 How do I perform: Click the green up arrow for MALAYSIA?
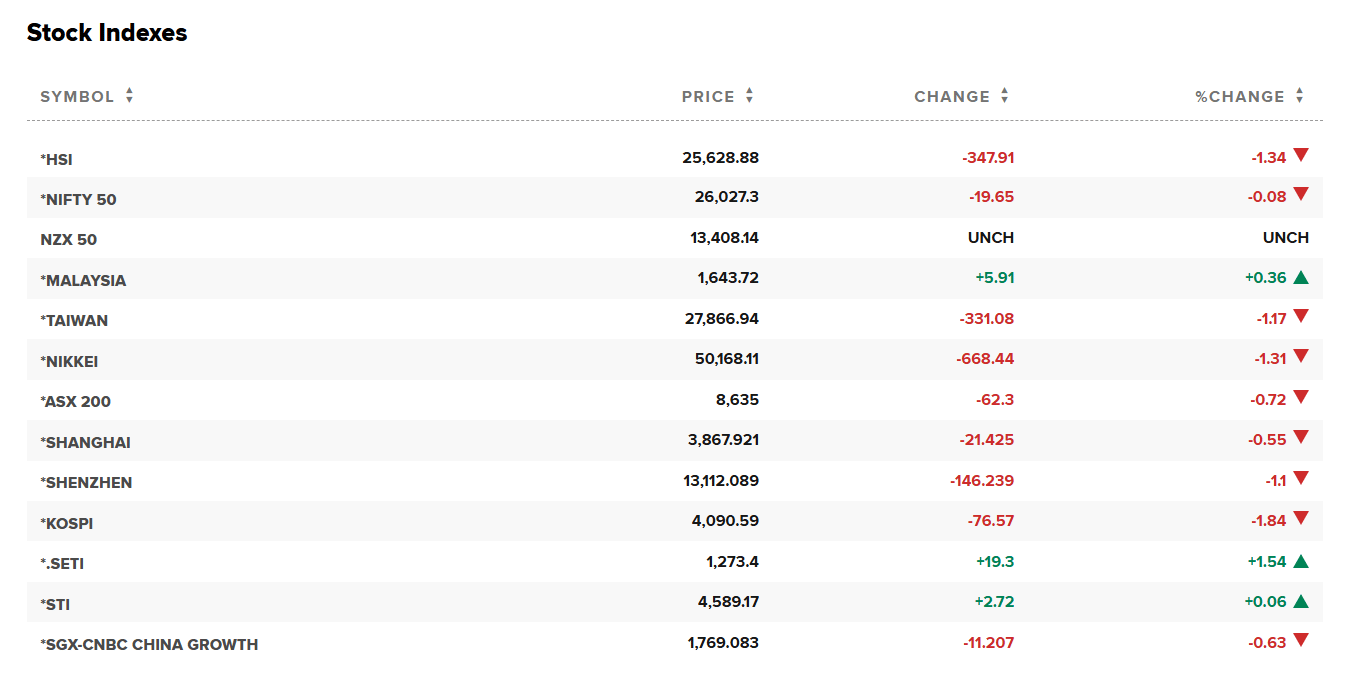click(1300, 278)
